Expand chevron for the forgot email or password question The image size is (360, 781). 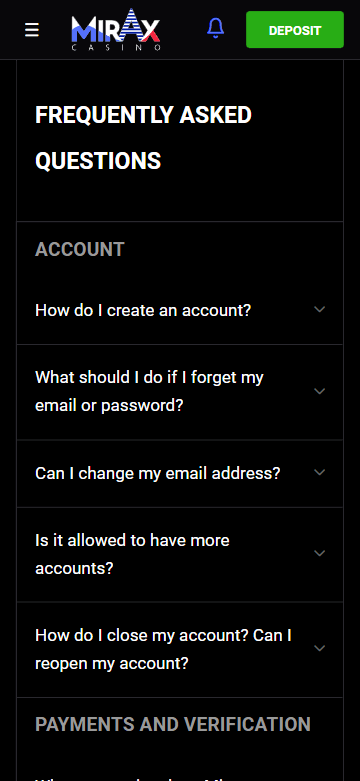320,391
